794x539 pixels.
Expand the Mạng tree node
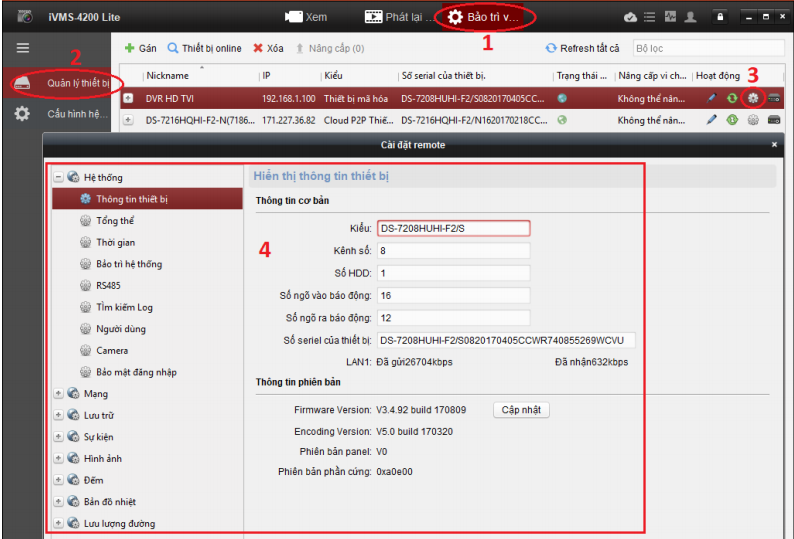point(58,394)
